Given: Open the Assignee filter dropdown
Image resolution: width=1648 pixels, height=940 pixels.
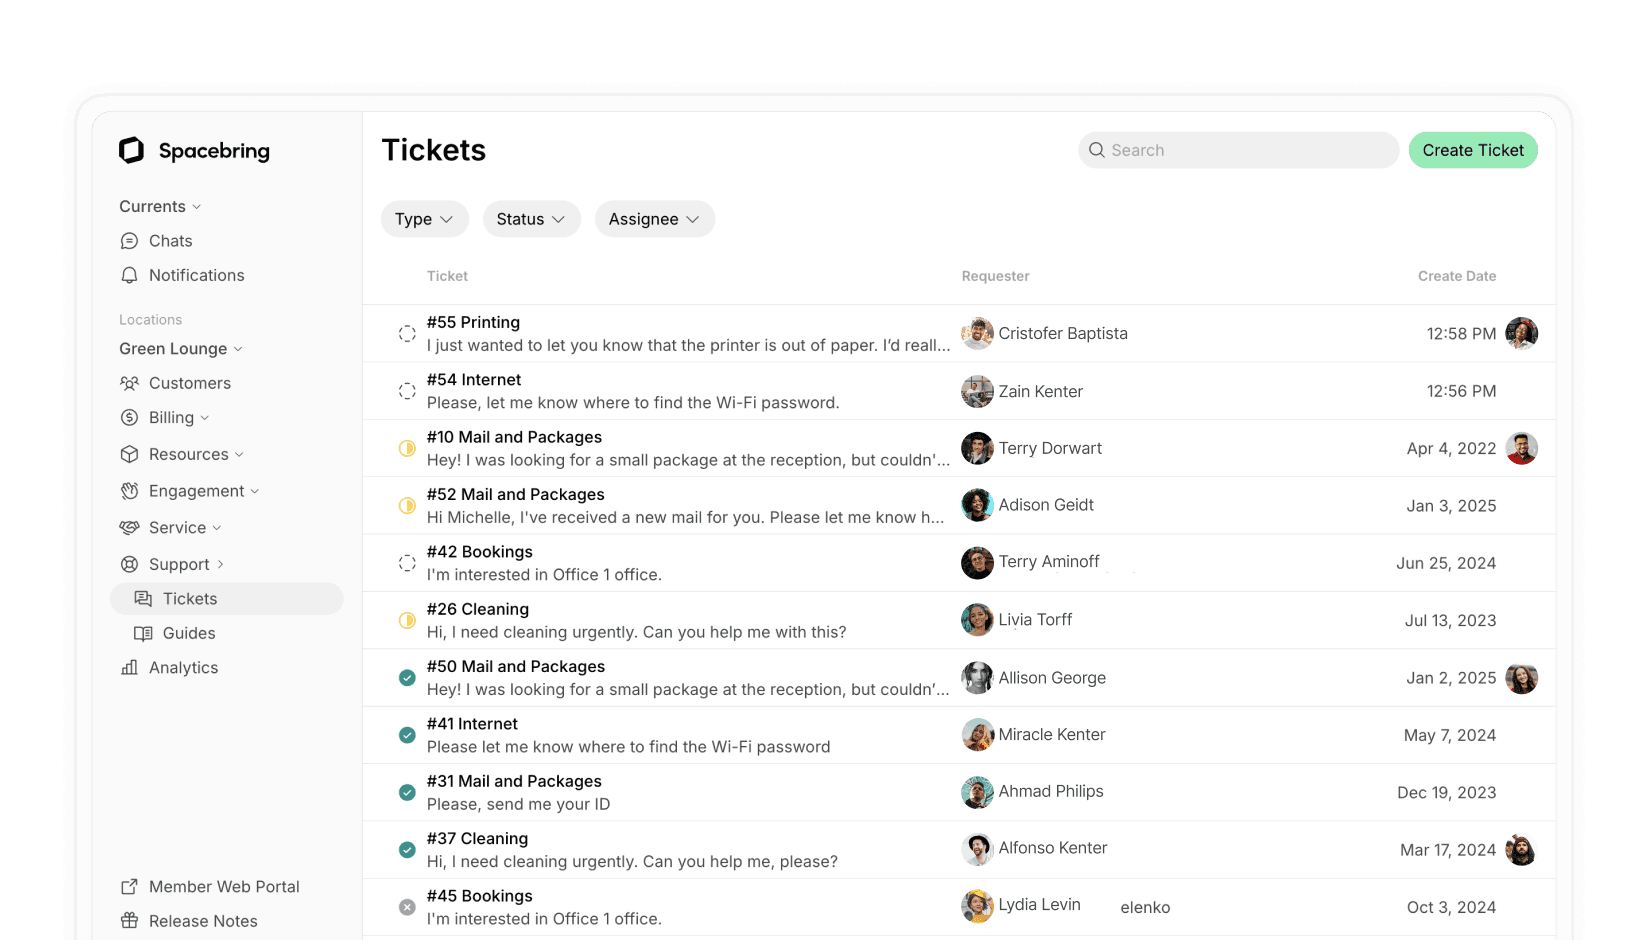Looking at the screenshot, I should (x=654, y=219).
